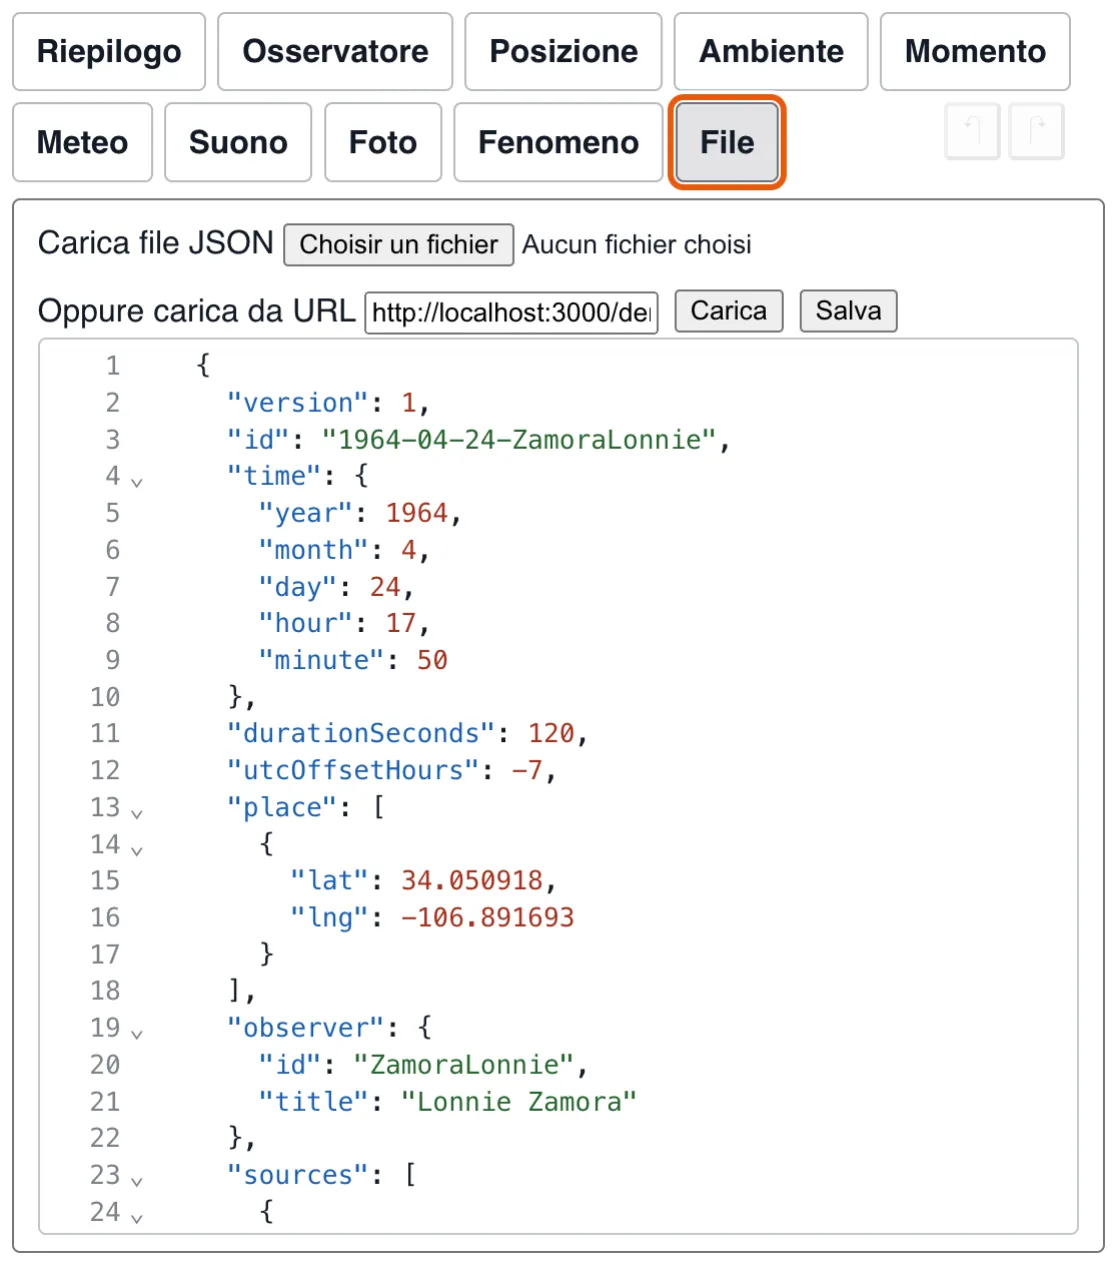Image resolution: width=1117 pixels, height=1264 pixels.
Task: Go to the Posizione tab
Action: click(x=563, y=52)
